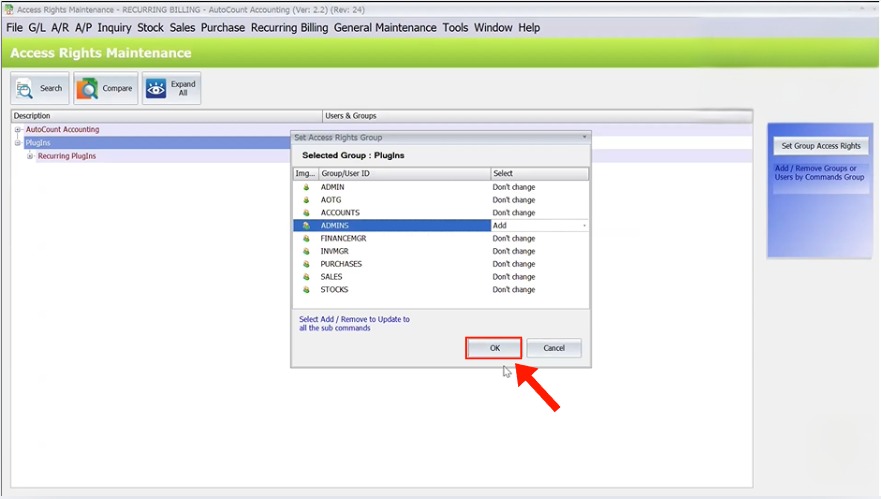This screenshot has width=881, height=499.
Task: Confirm the dialog with OK
Action: pos(494,348)
